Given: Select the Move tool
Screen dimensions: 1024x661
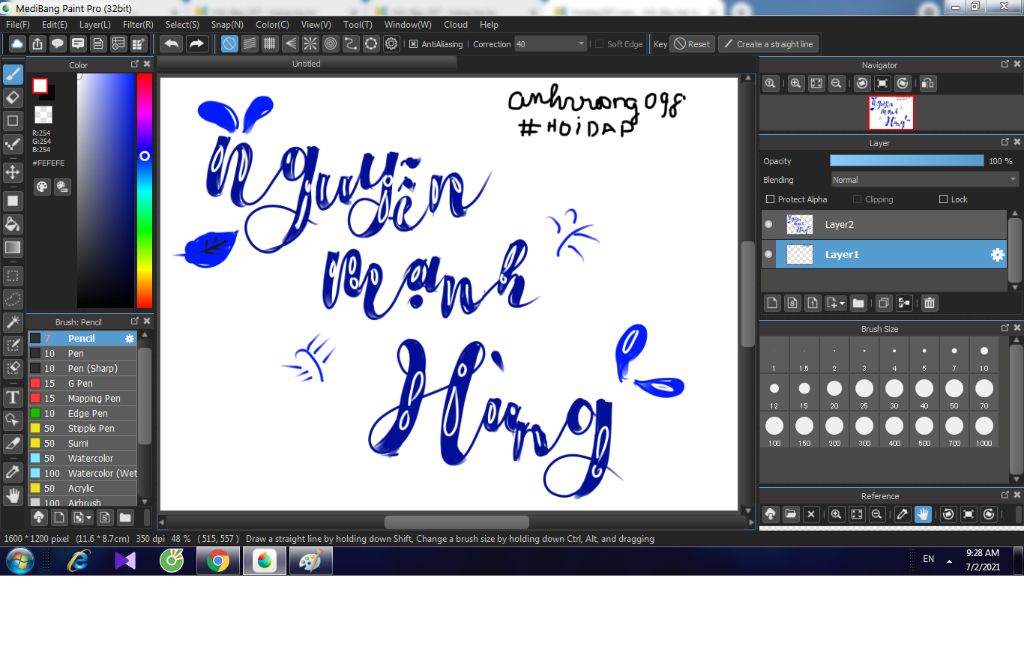Looking at the screenshot, I should point(12,172).
